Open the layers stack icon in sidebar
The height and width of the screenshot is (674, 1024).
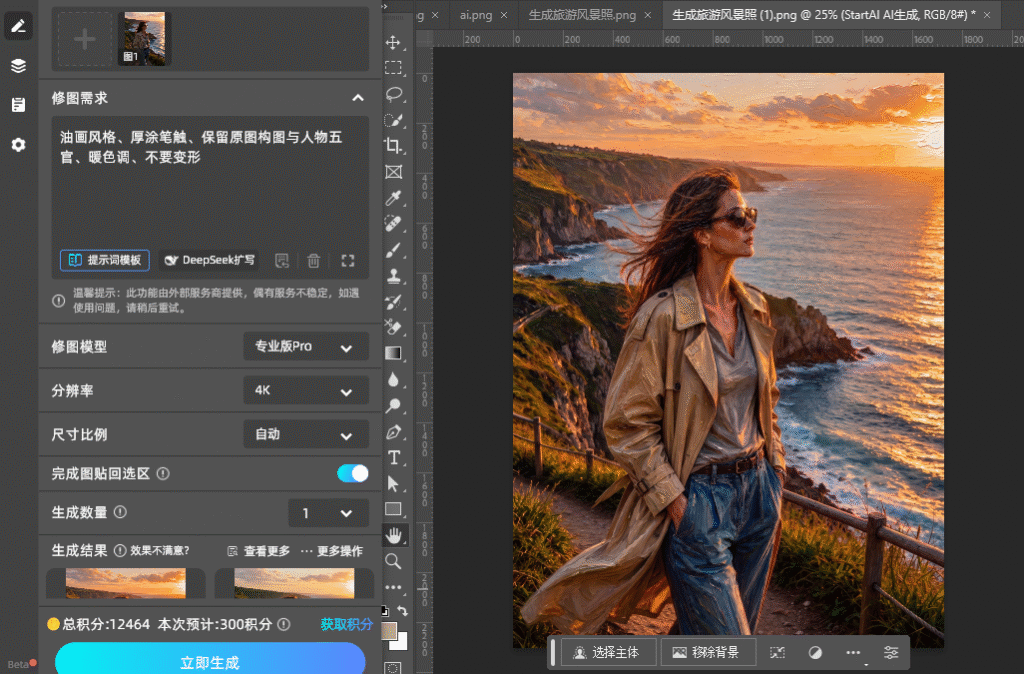(x=18, y=66)
